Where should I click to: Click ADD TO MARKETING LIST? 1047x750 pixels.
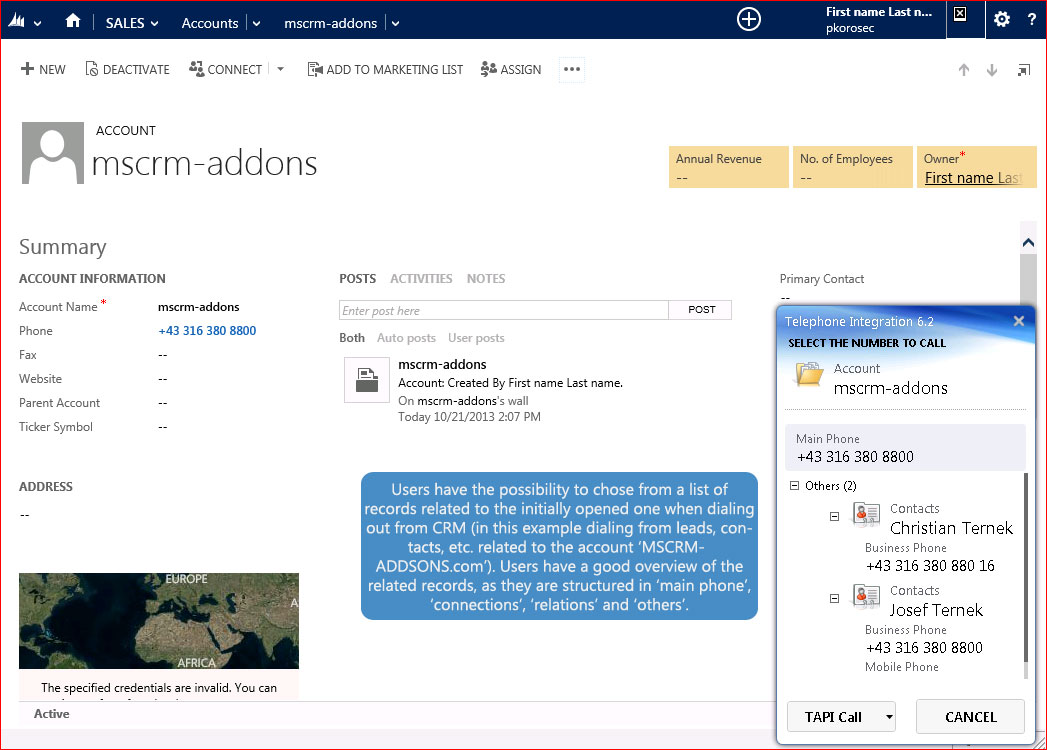385,69
